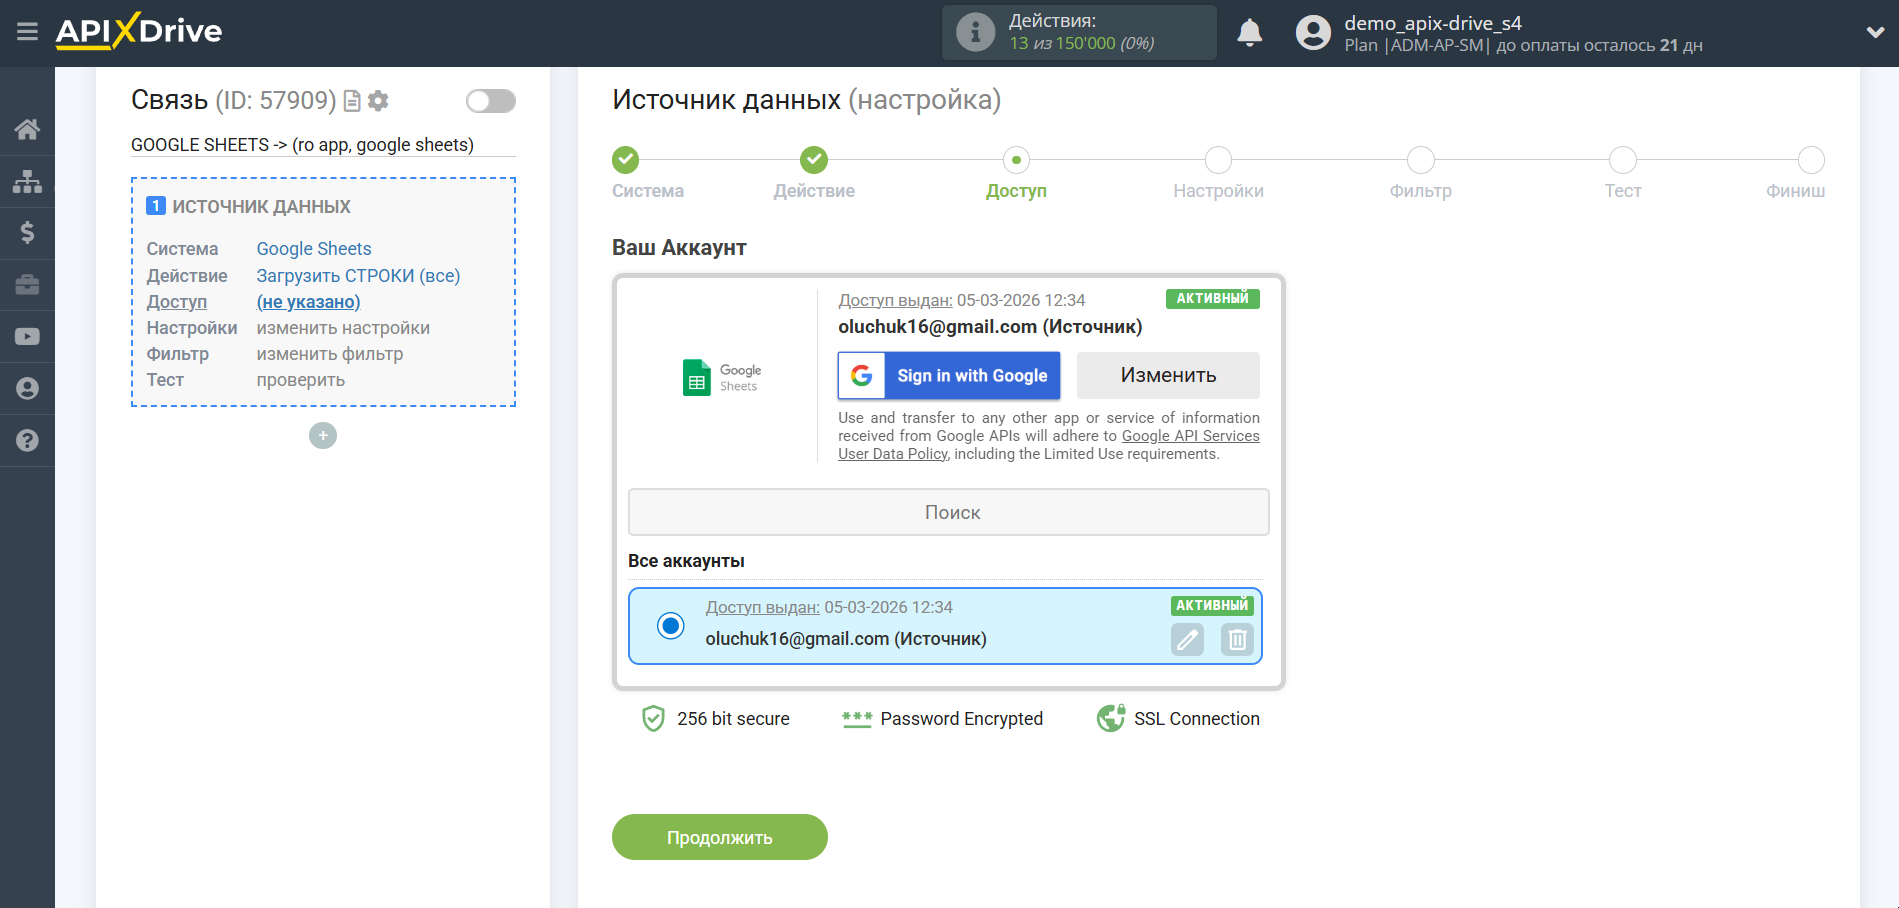Go to the Настройки step
The height and width of the screenshot is (908, 1899).
tap(1218, 160)
